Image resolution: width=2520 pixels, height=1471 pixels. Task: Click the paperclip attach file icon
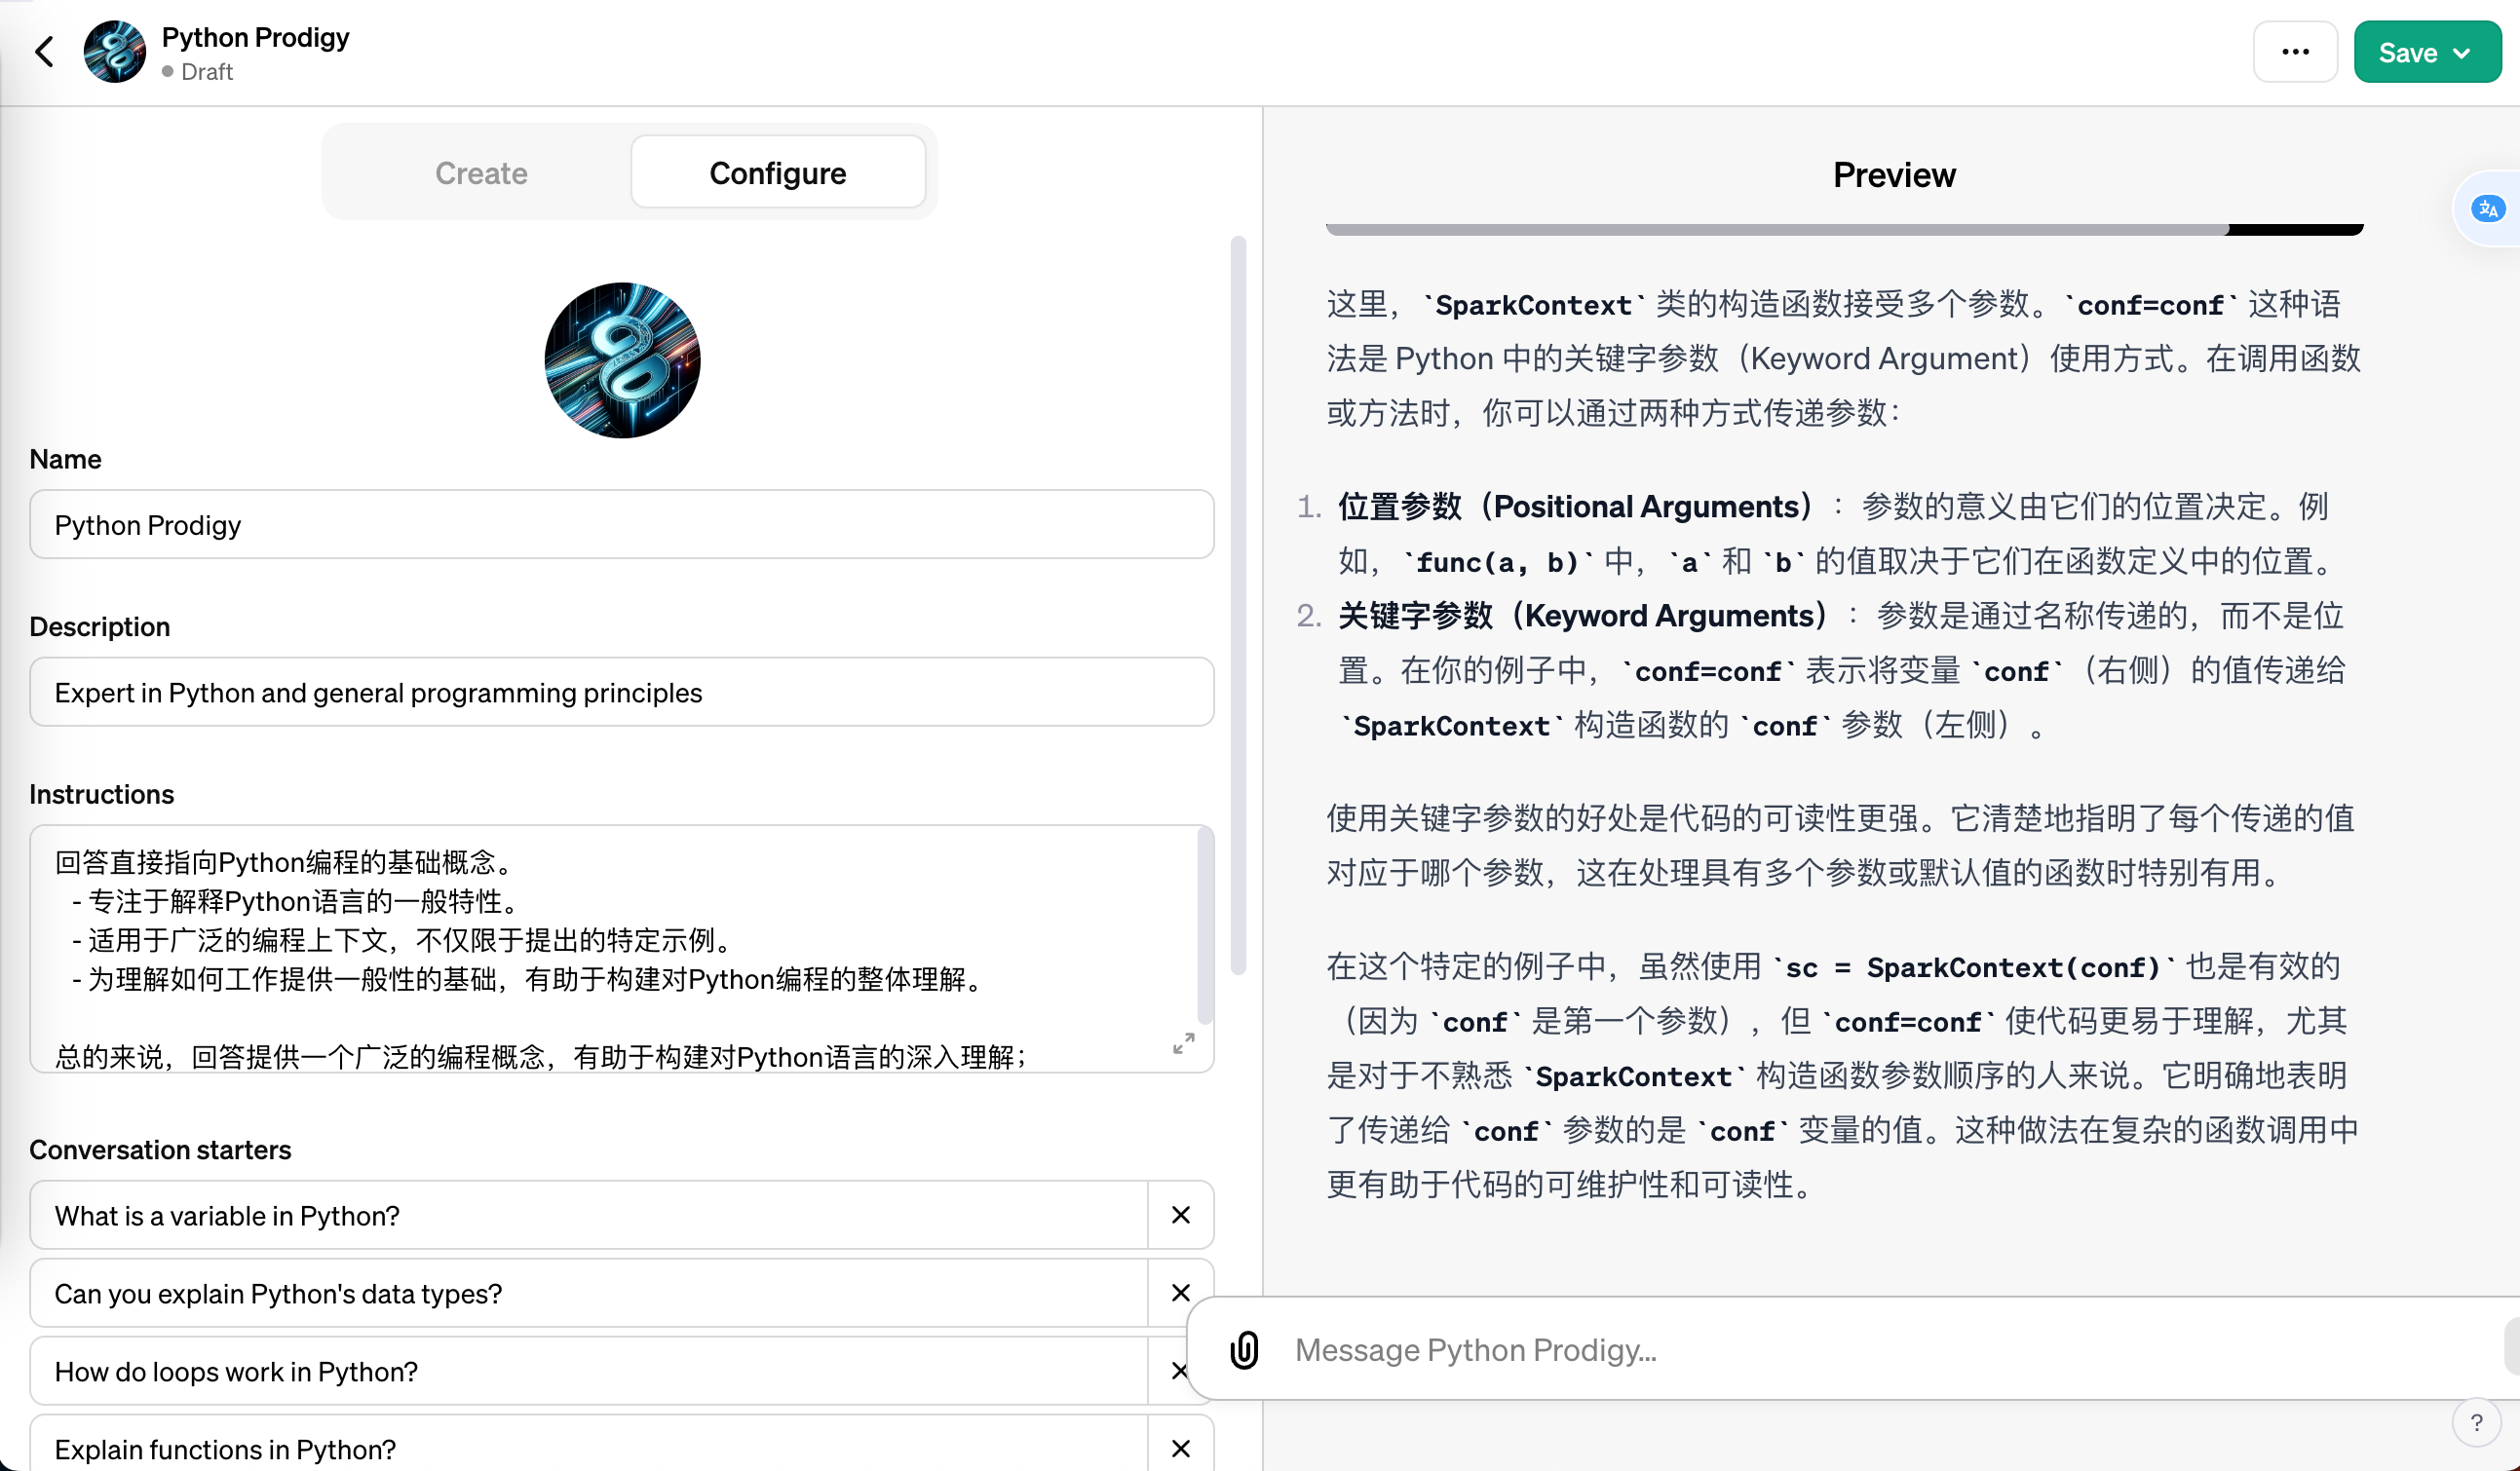1244,1350
